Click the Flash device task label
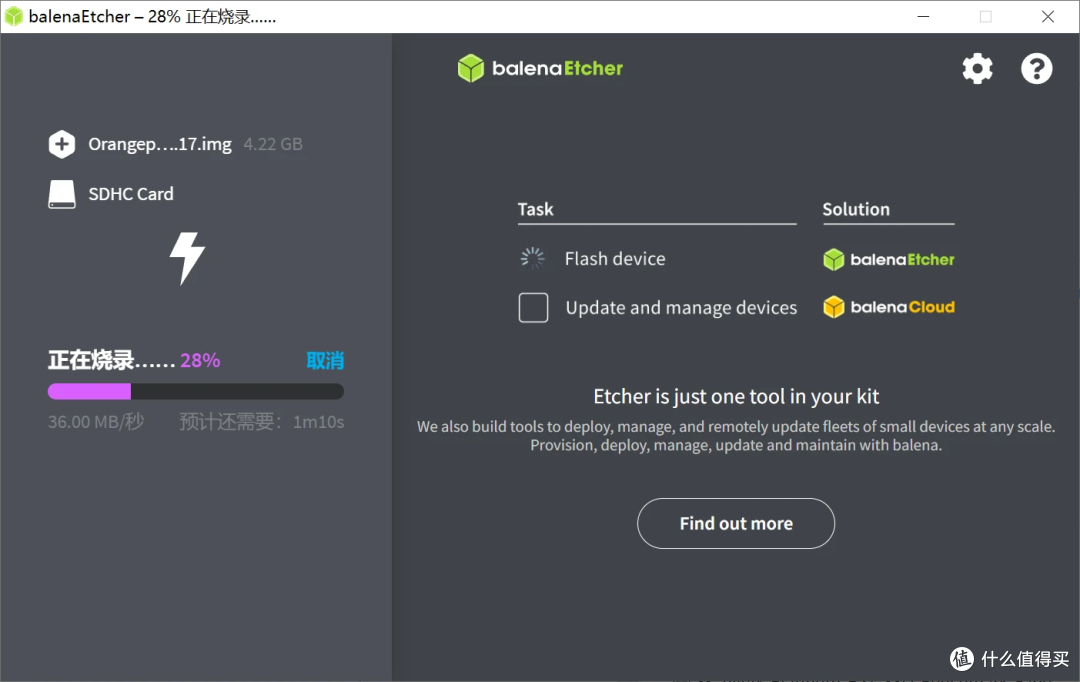 click(x=615, y=259)
